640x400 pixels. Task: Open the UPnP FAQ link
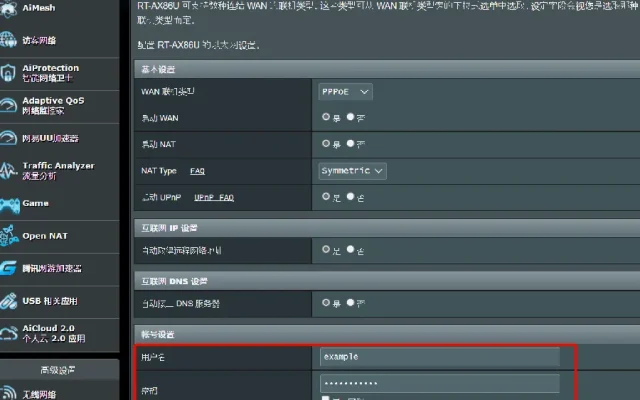click(x=214, y=198)
